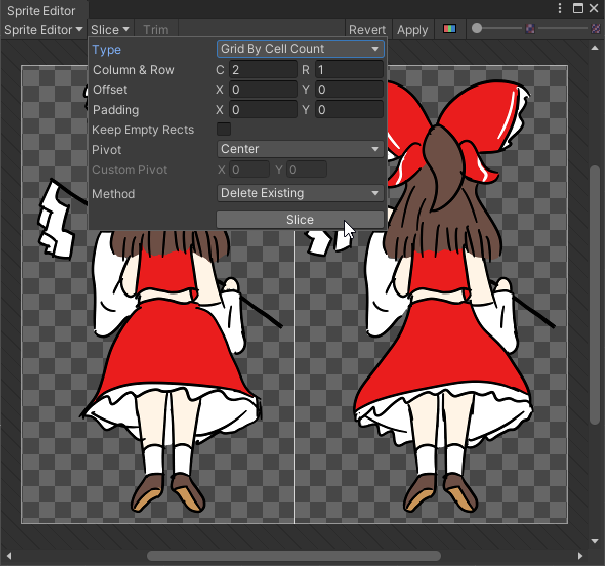This screenshot has height=566, width=605.
Task: Click the mip level slider track
Action: [563, 29]
